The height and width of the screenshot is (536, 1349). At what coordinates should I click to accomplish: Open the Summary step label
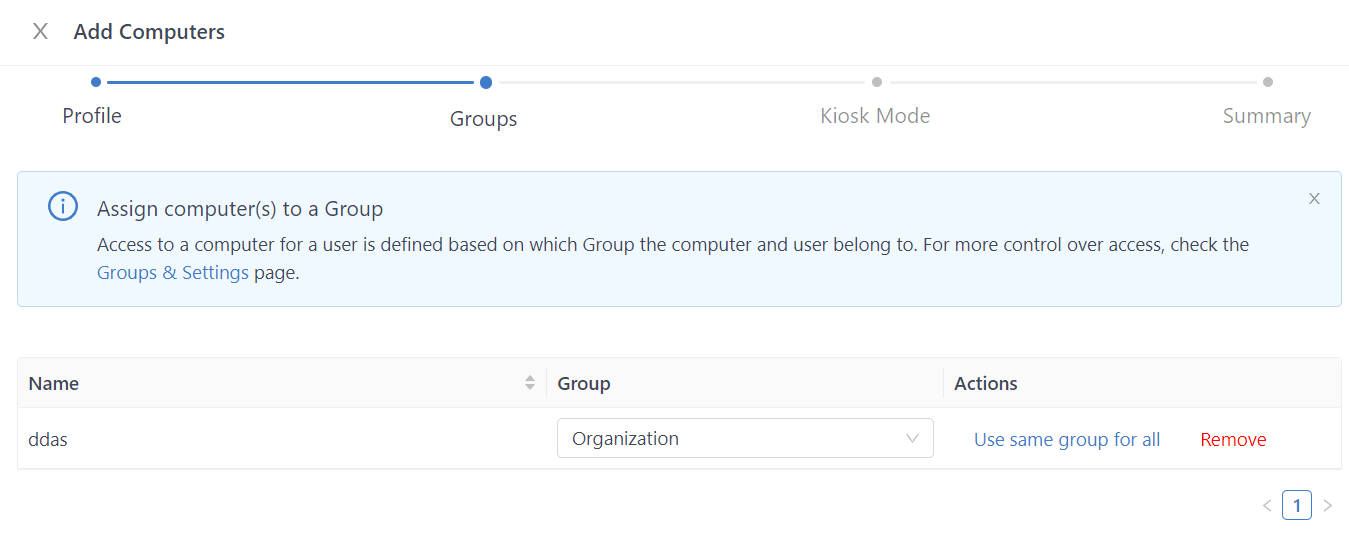[x=1266, y=116]
